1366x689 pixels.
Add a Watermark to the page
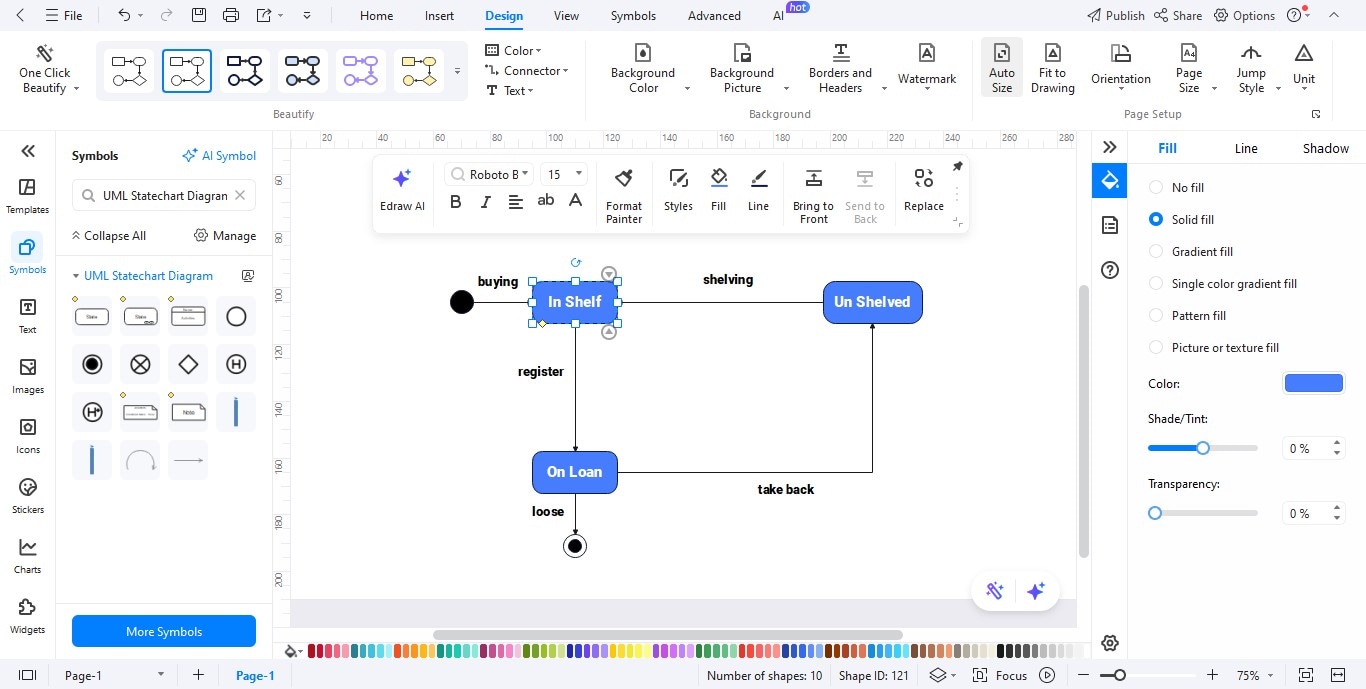(927, 66)
